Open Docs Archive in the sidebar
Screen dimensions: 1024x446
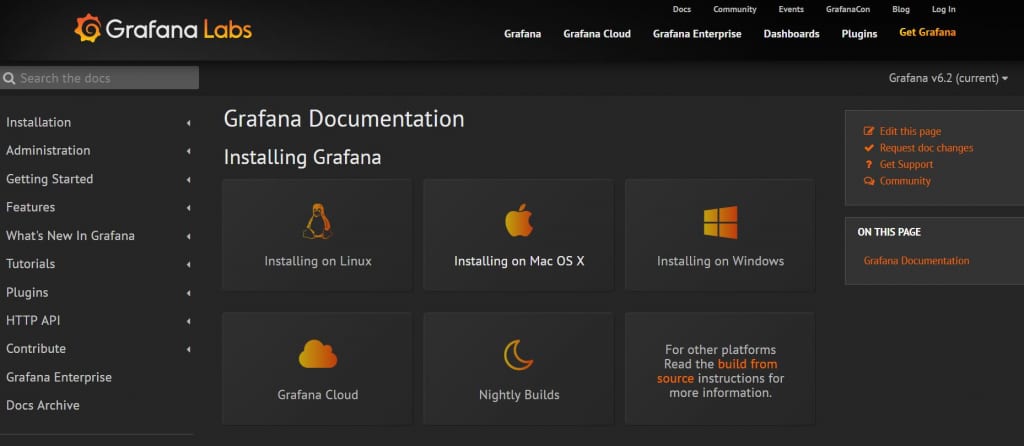click(x=42, y=406)
